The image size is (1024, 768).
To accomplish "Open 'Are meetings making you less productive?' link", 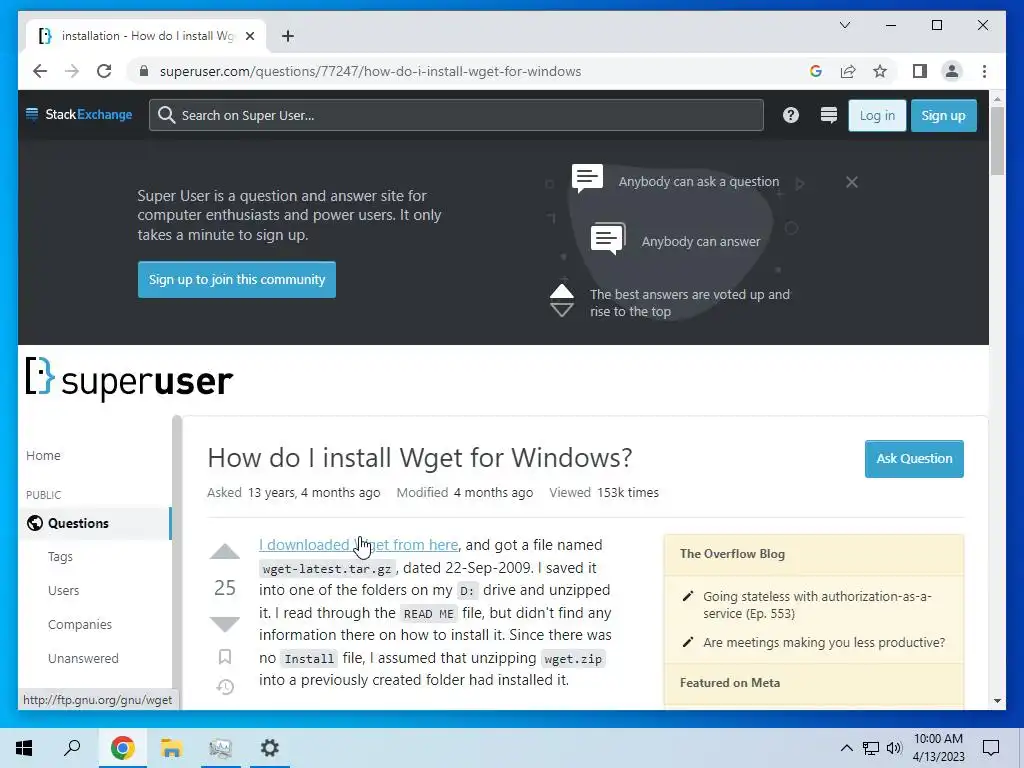I will (824, 643).
